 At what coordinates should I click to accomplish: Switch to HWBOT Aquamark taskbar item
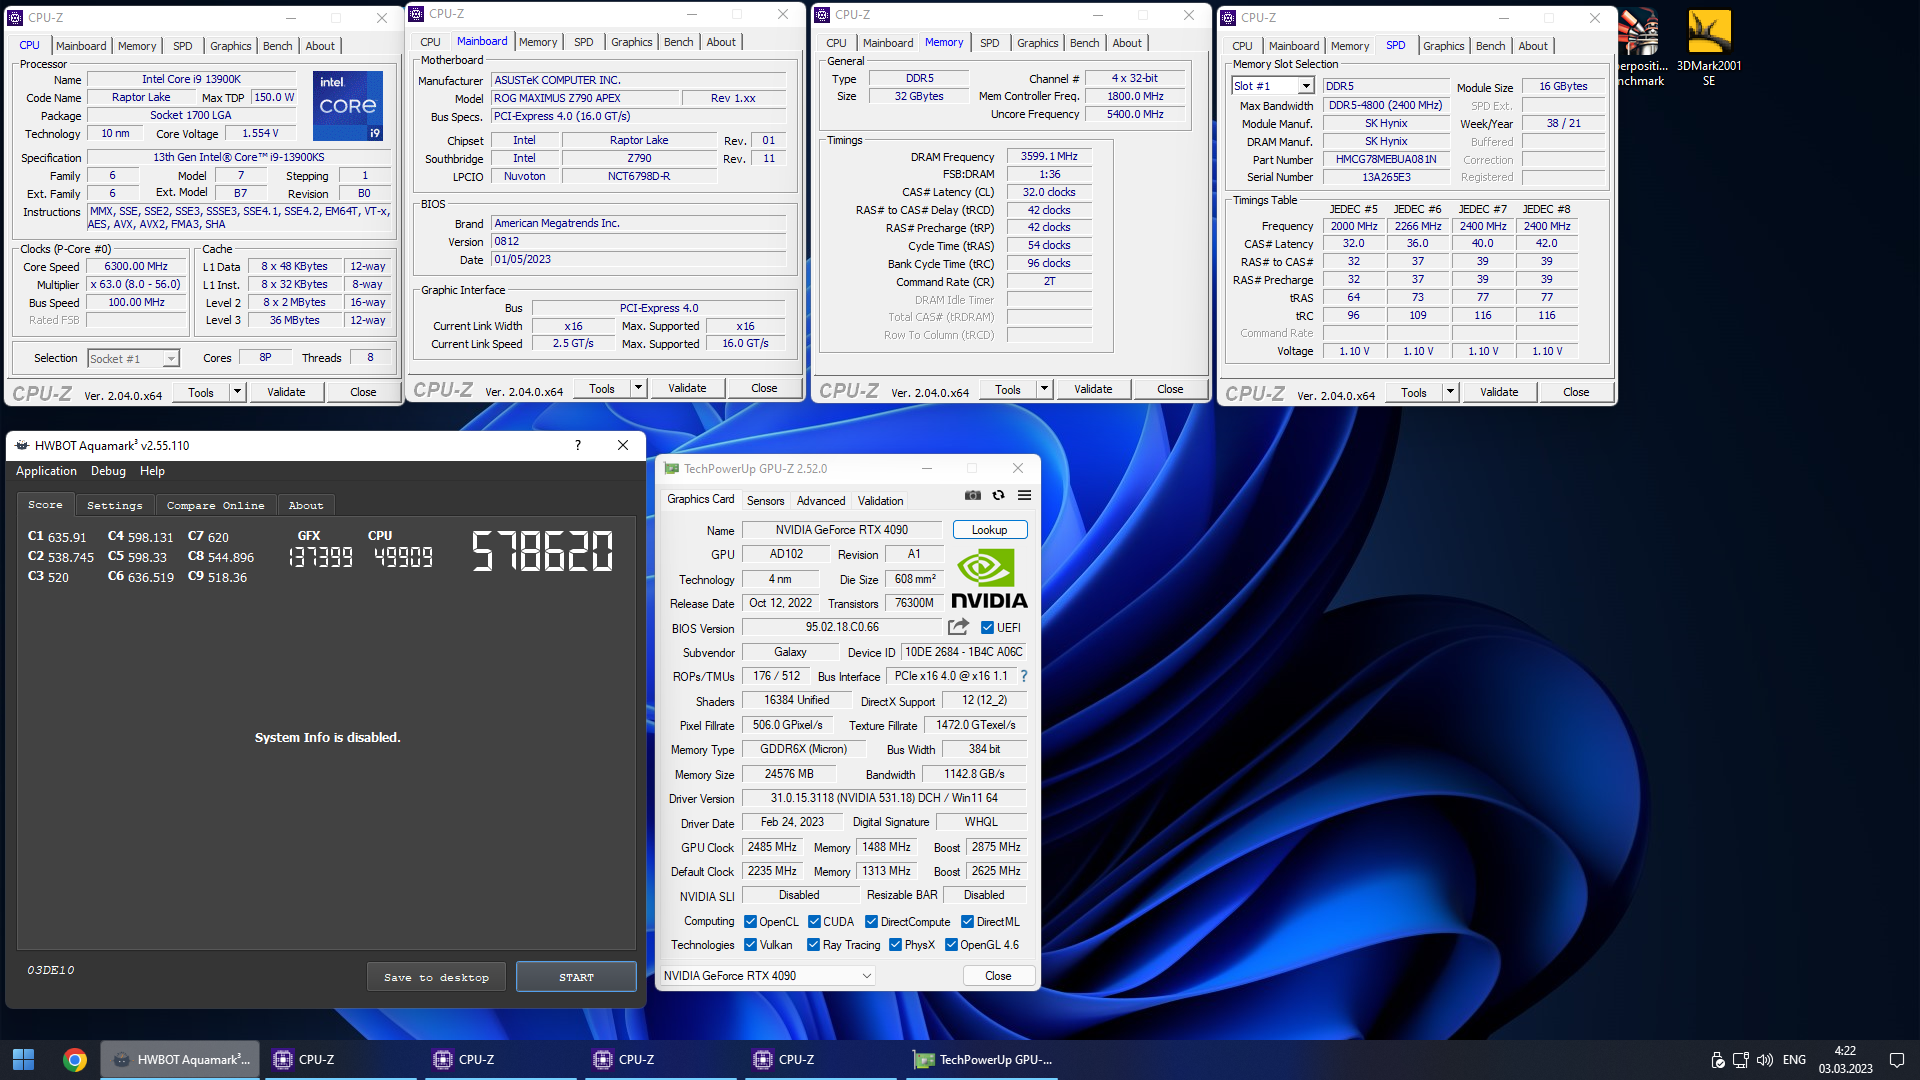coord(180,1059)
